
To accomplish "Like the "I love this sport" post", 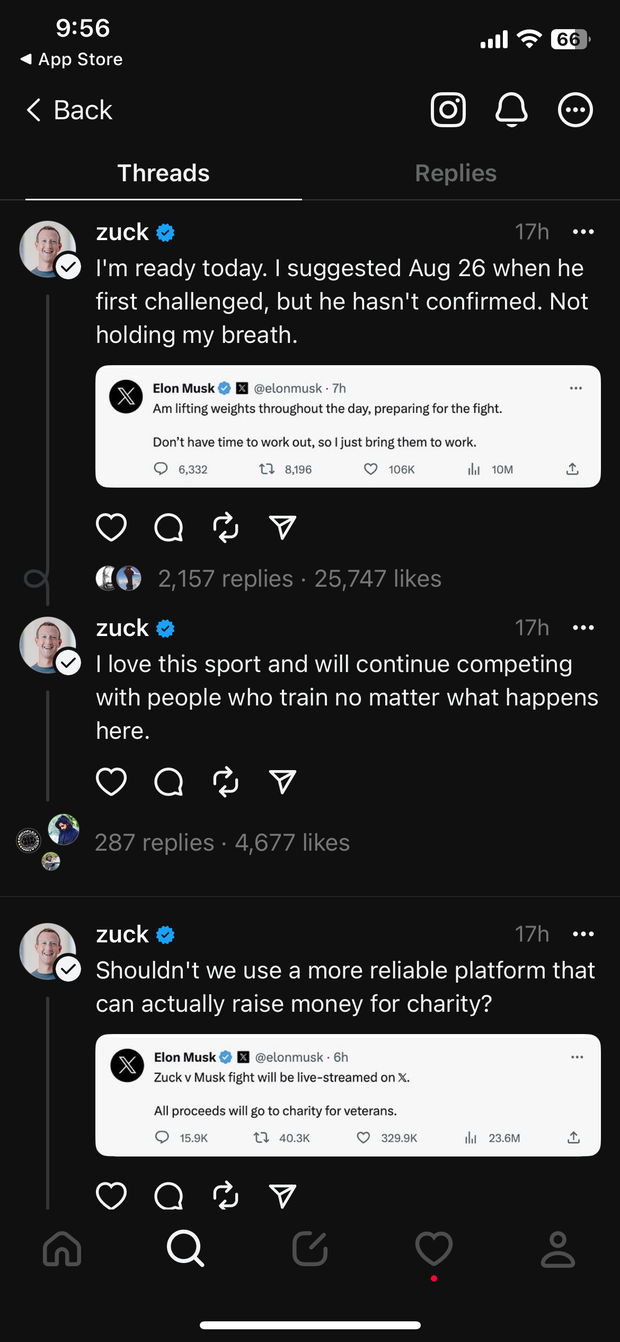I will pos(111,781).
